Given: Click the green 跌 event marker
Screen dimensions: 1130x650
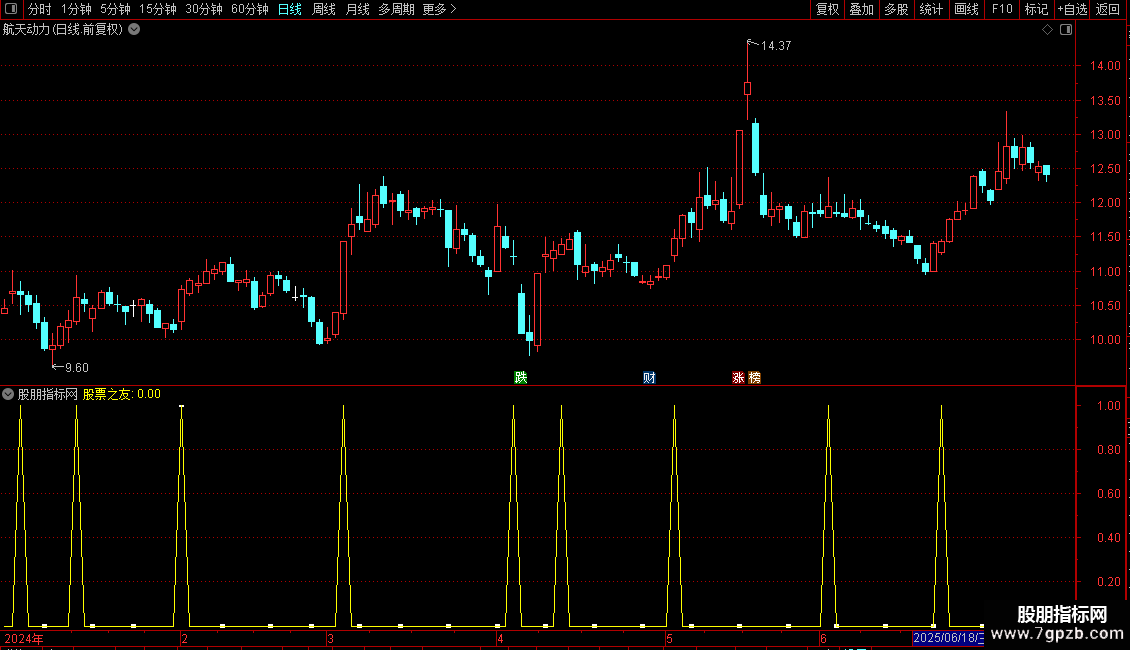Looking at the screenshot, I should tap(520, 378).
